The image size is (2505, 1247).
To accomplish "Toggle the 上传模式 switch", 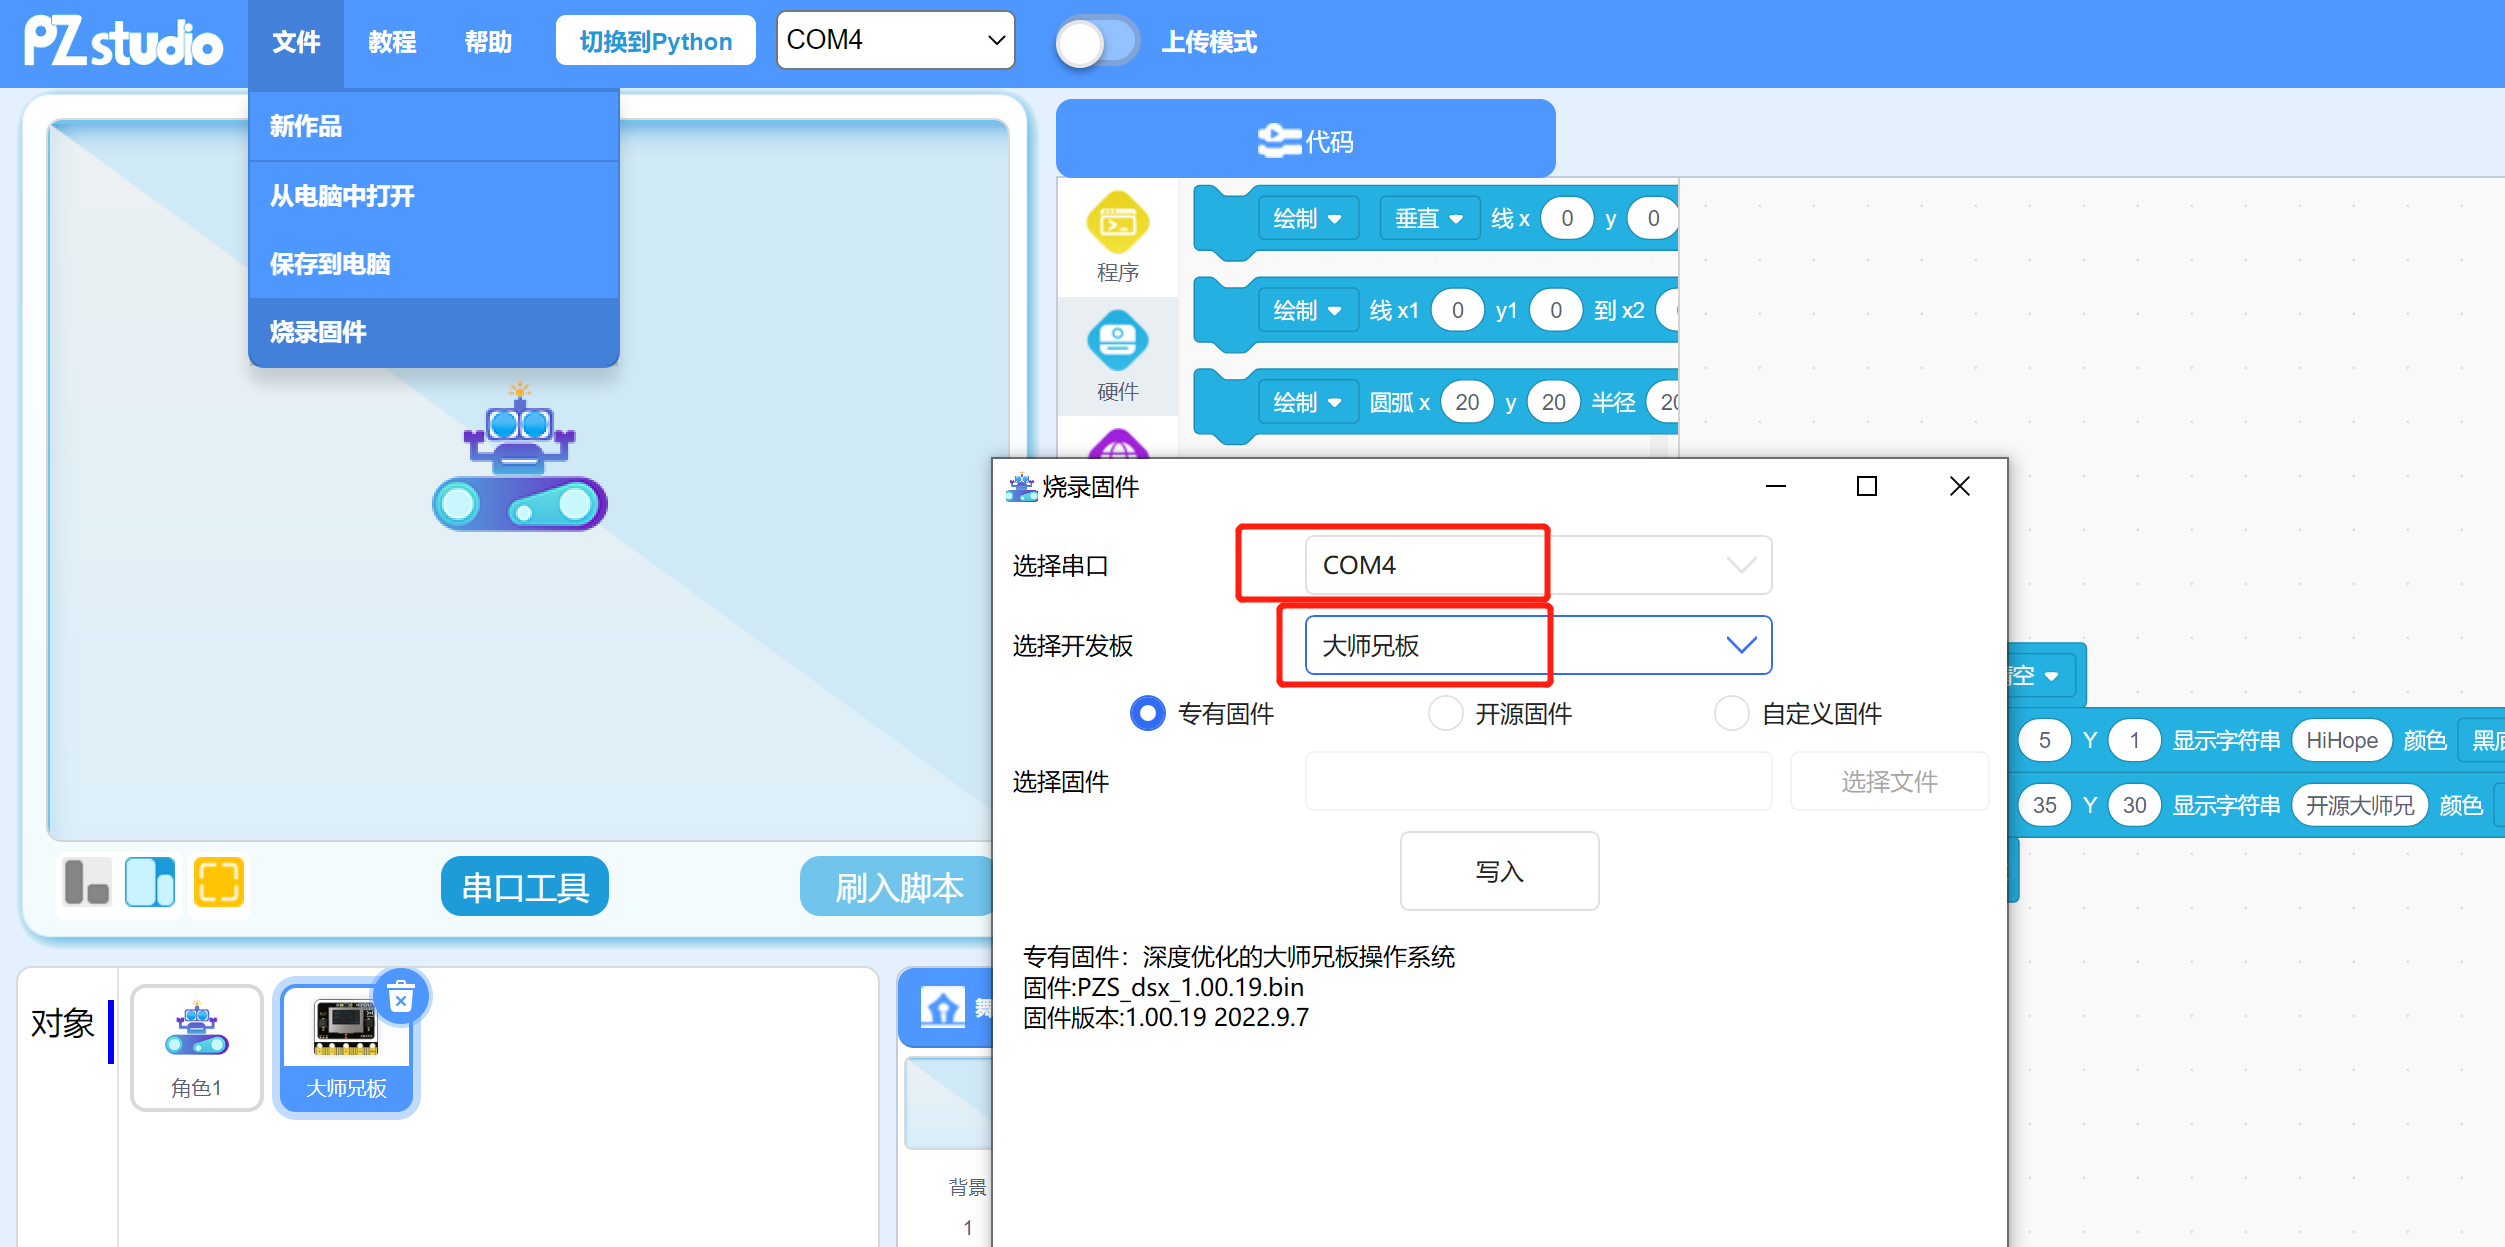I will (x=1097, y=42).
